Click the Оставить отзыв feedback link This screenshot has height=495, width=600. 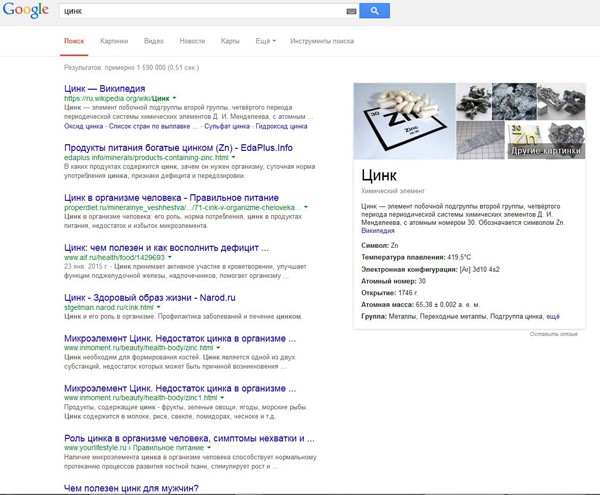pos(553,333)
